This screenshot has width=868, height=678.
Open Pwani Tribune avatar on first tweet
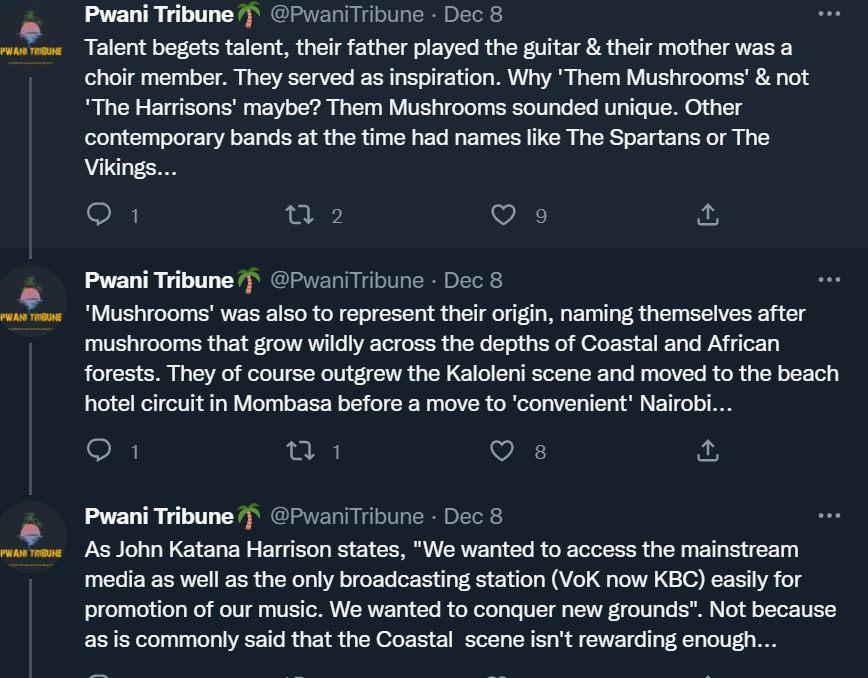pyautogui.click(x=31, y=38)
